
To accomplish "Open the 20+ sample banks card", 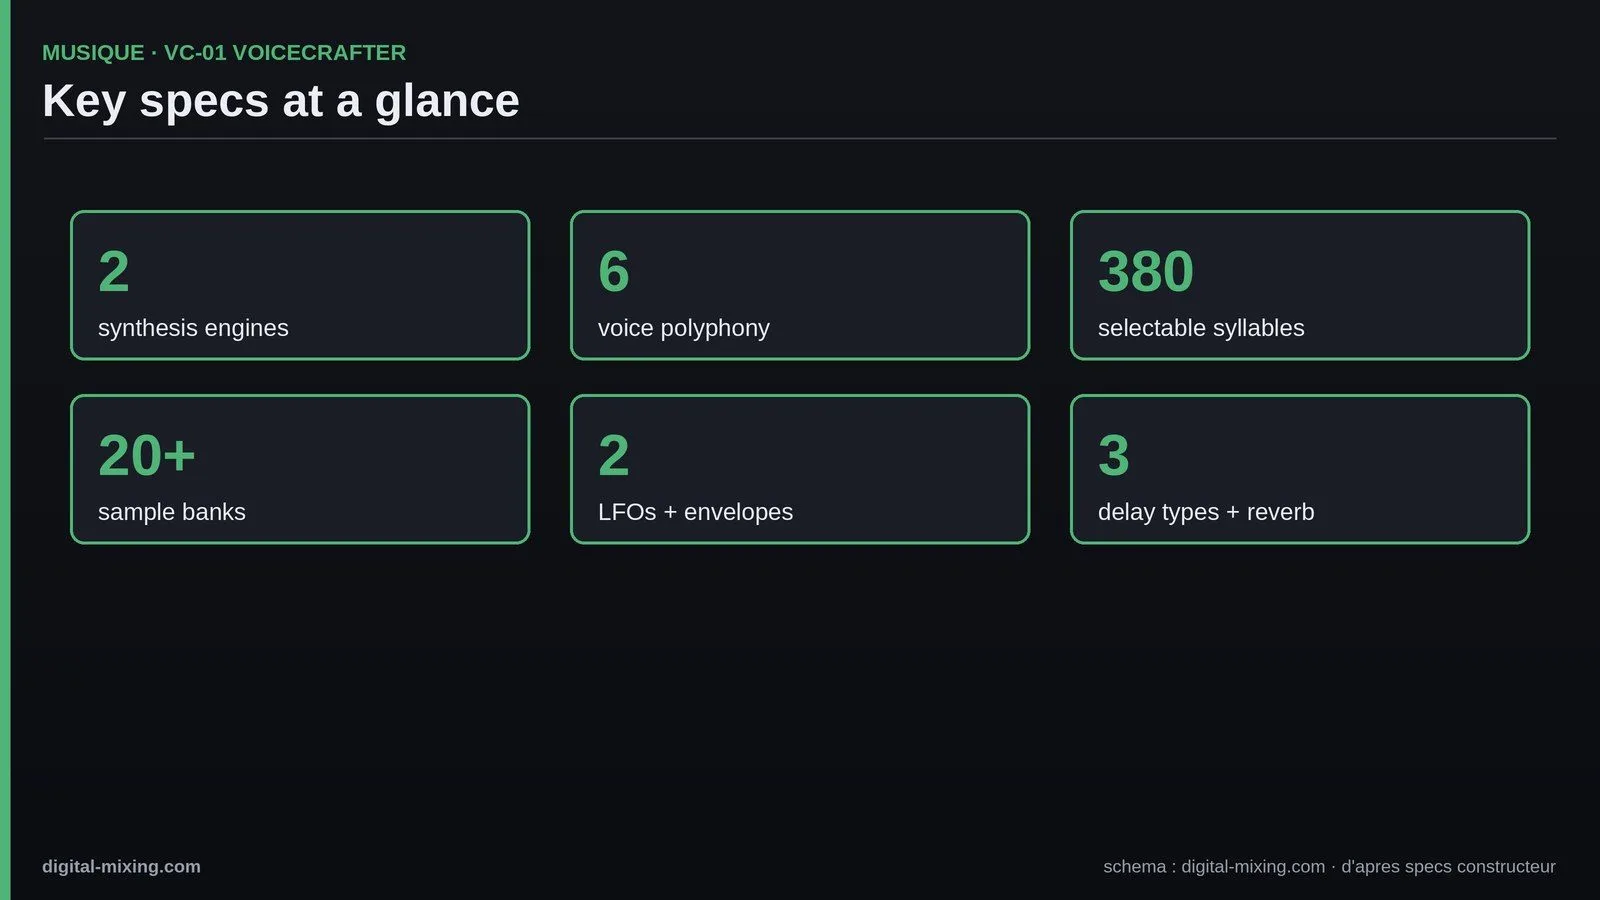I will pyautogui.click(x=300, y=469).
